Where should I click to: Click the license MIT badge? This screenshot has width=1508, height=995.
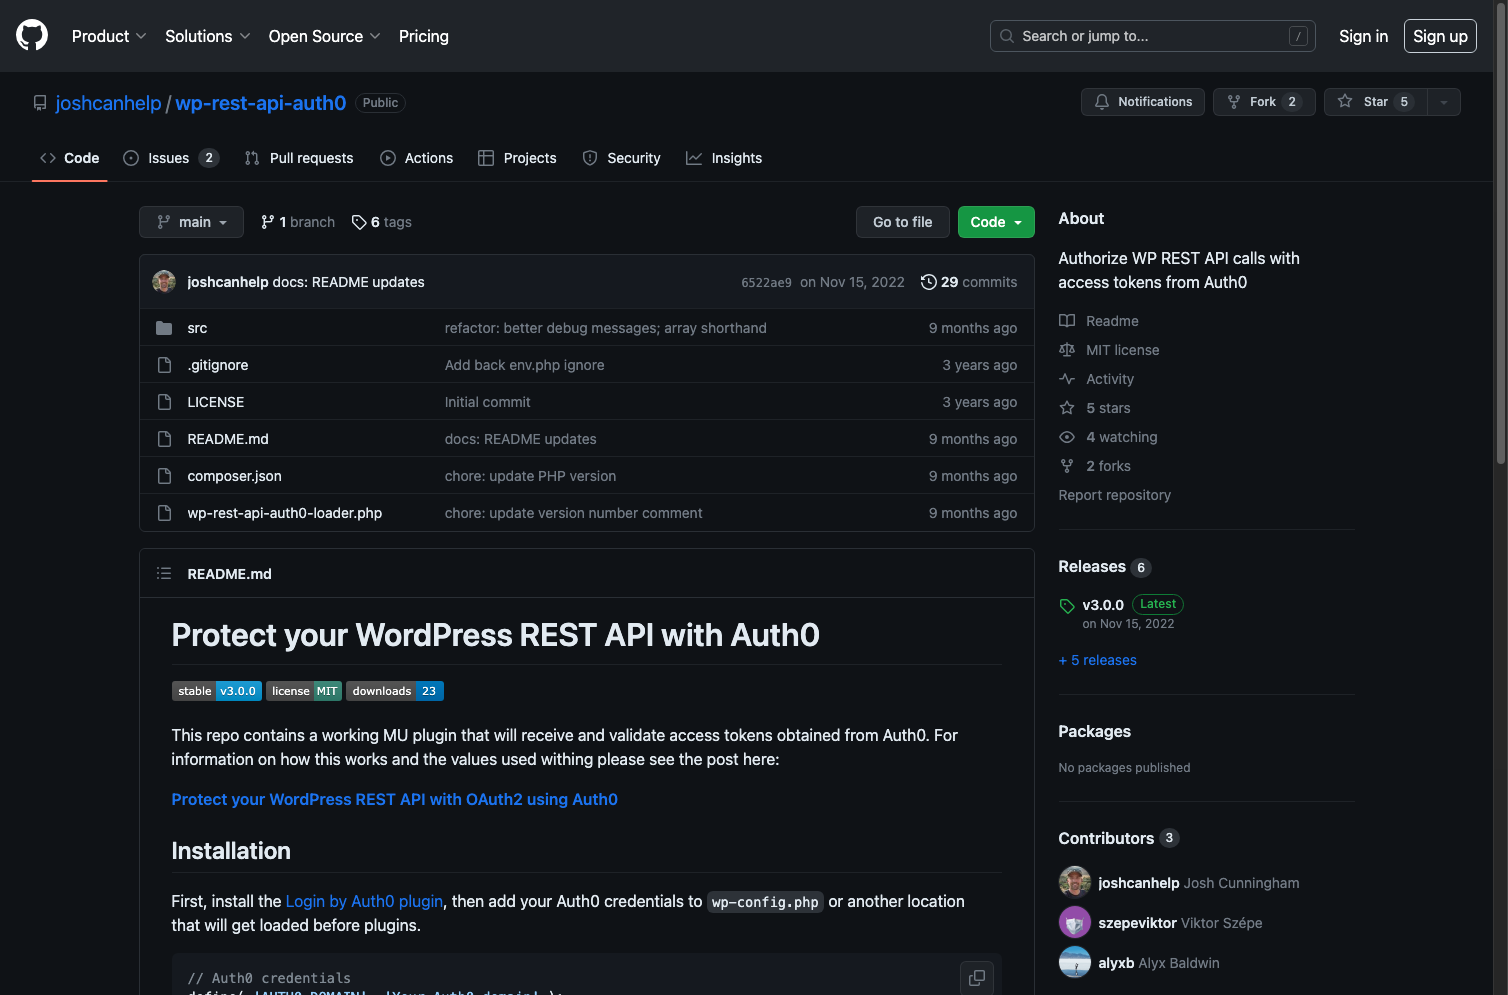tap(304, 691)
